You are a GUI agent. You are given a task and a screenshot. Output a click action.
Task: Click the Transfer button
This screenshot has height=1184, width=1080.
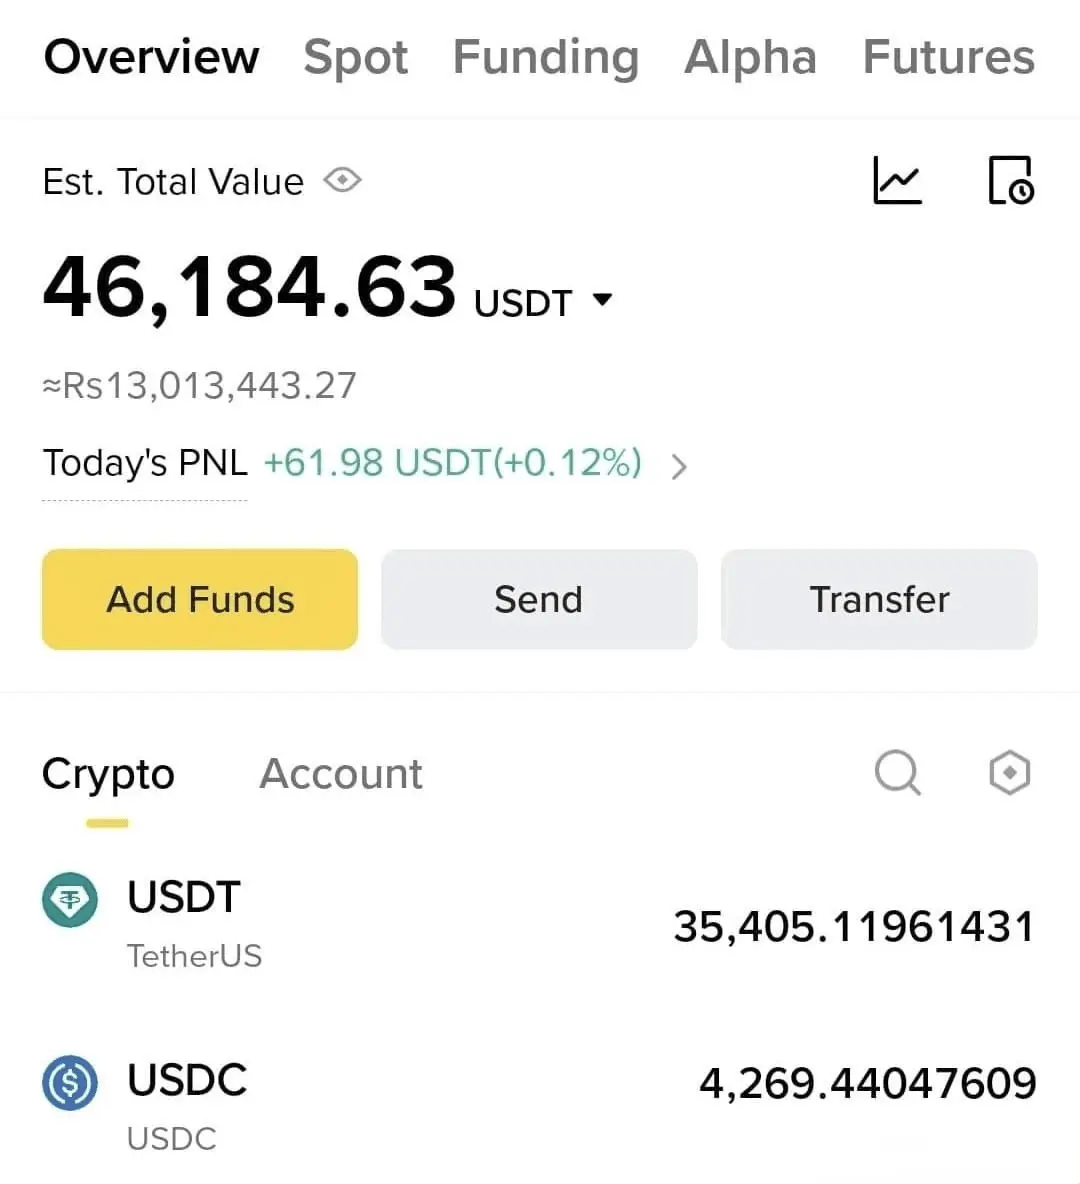879,600
